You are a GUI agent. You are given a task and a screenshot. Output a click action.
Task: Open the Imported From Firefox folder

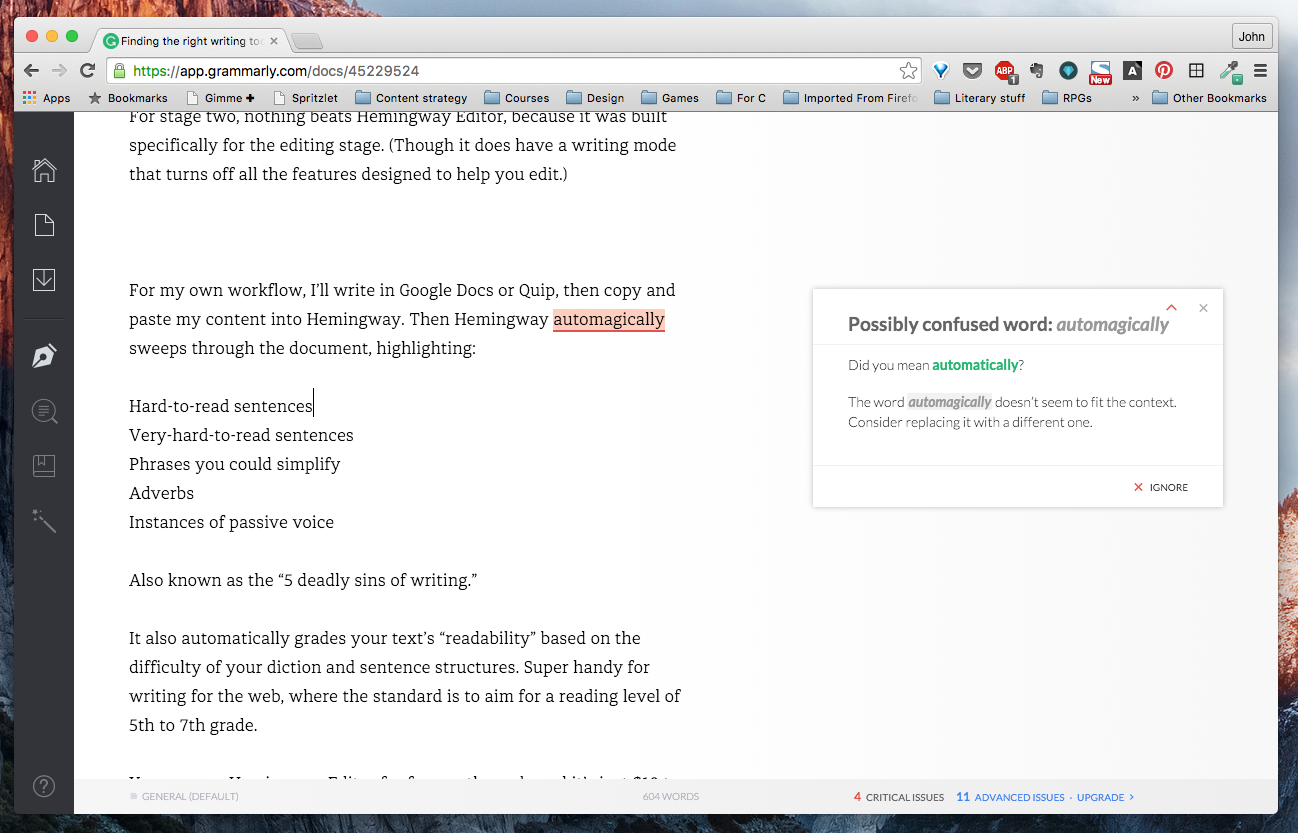click(850, 98)
